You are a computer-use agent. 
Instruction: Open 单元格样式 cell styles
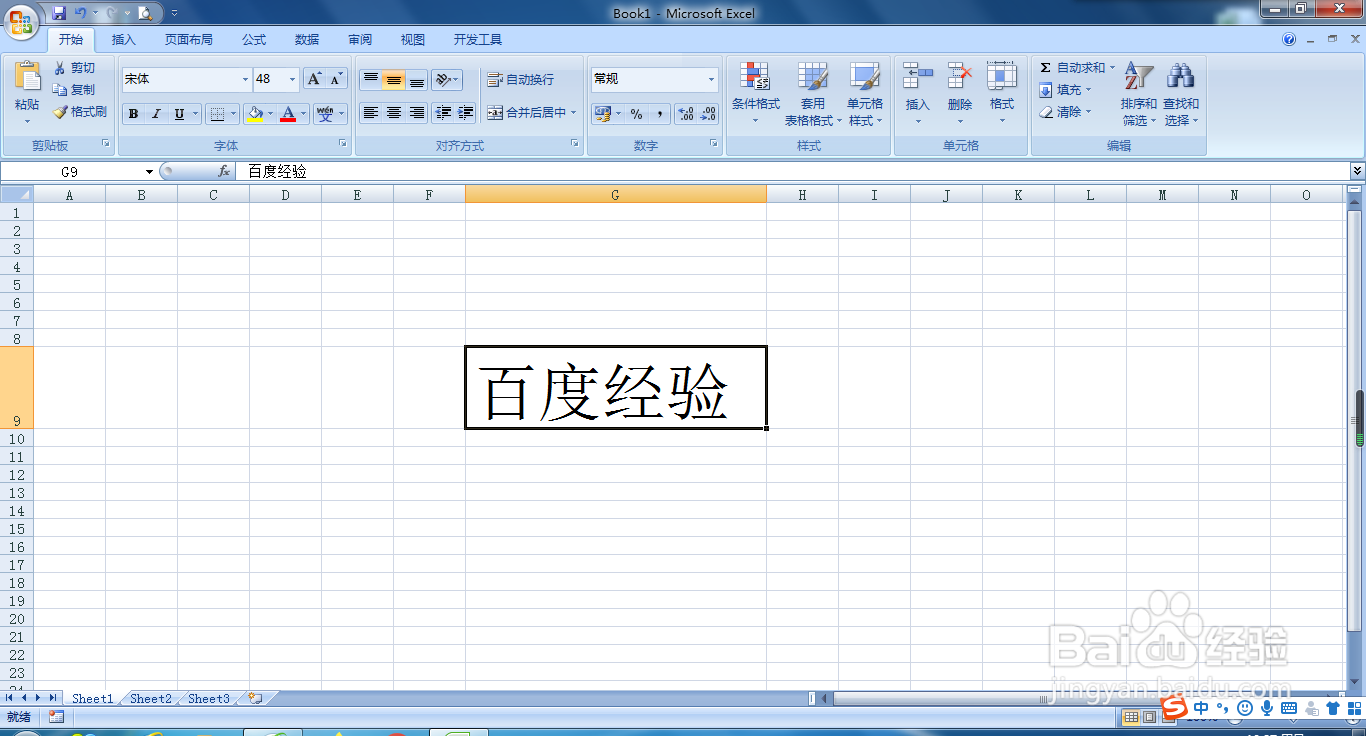point(865,93)
